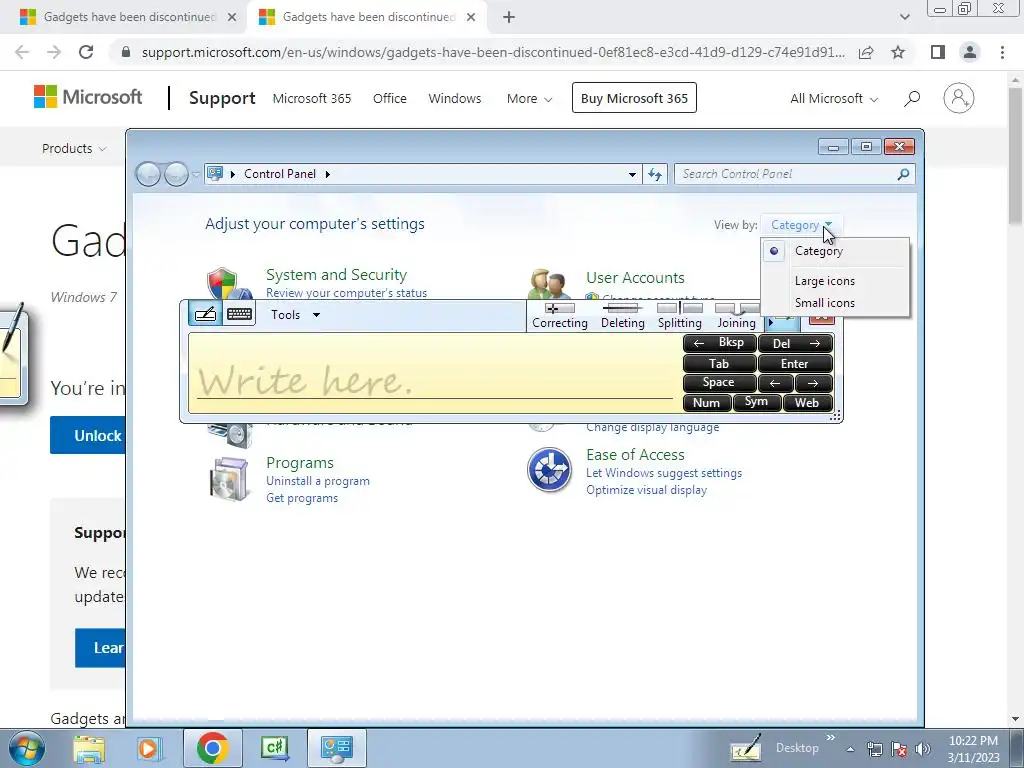The width and height of the screenshot is (1024, 768).
Task: Tap the Space key on Input Panel
Action: click(x=720, y=383)
